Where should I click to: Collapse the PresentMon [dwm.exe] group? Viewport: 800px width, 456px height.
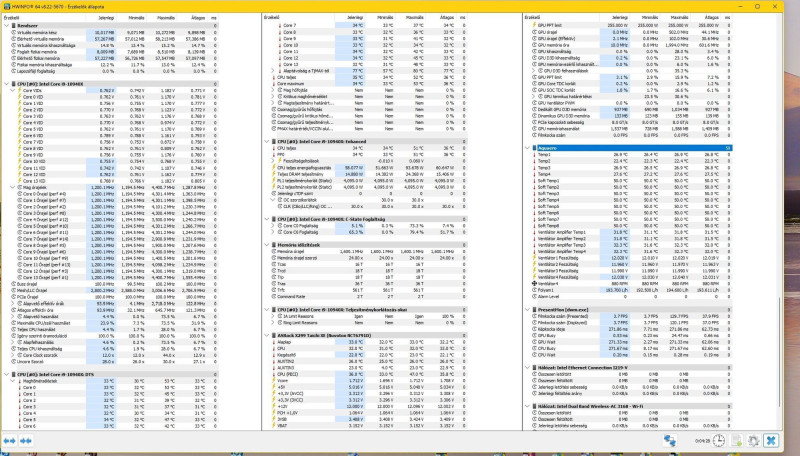(x=527, y=310)
